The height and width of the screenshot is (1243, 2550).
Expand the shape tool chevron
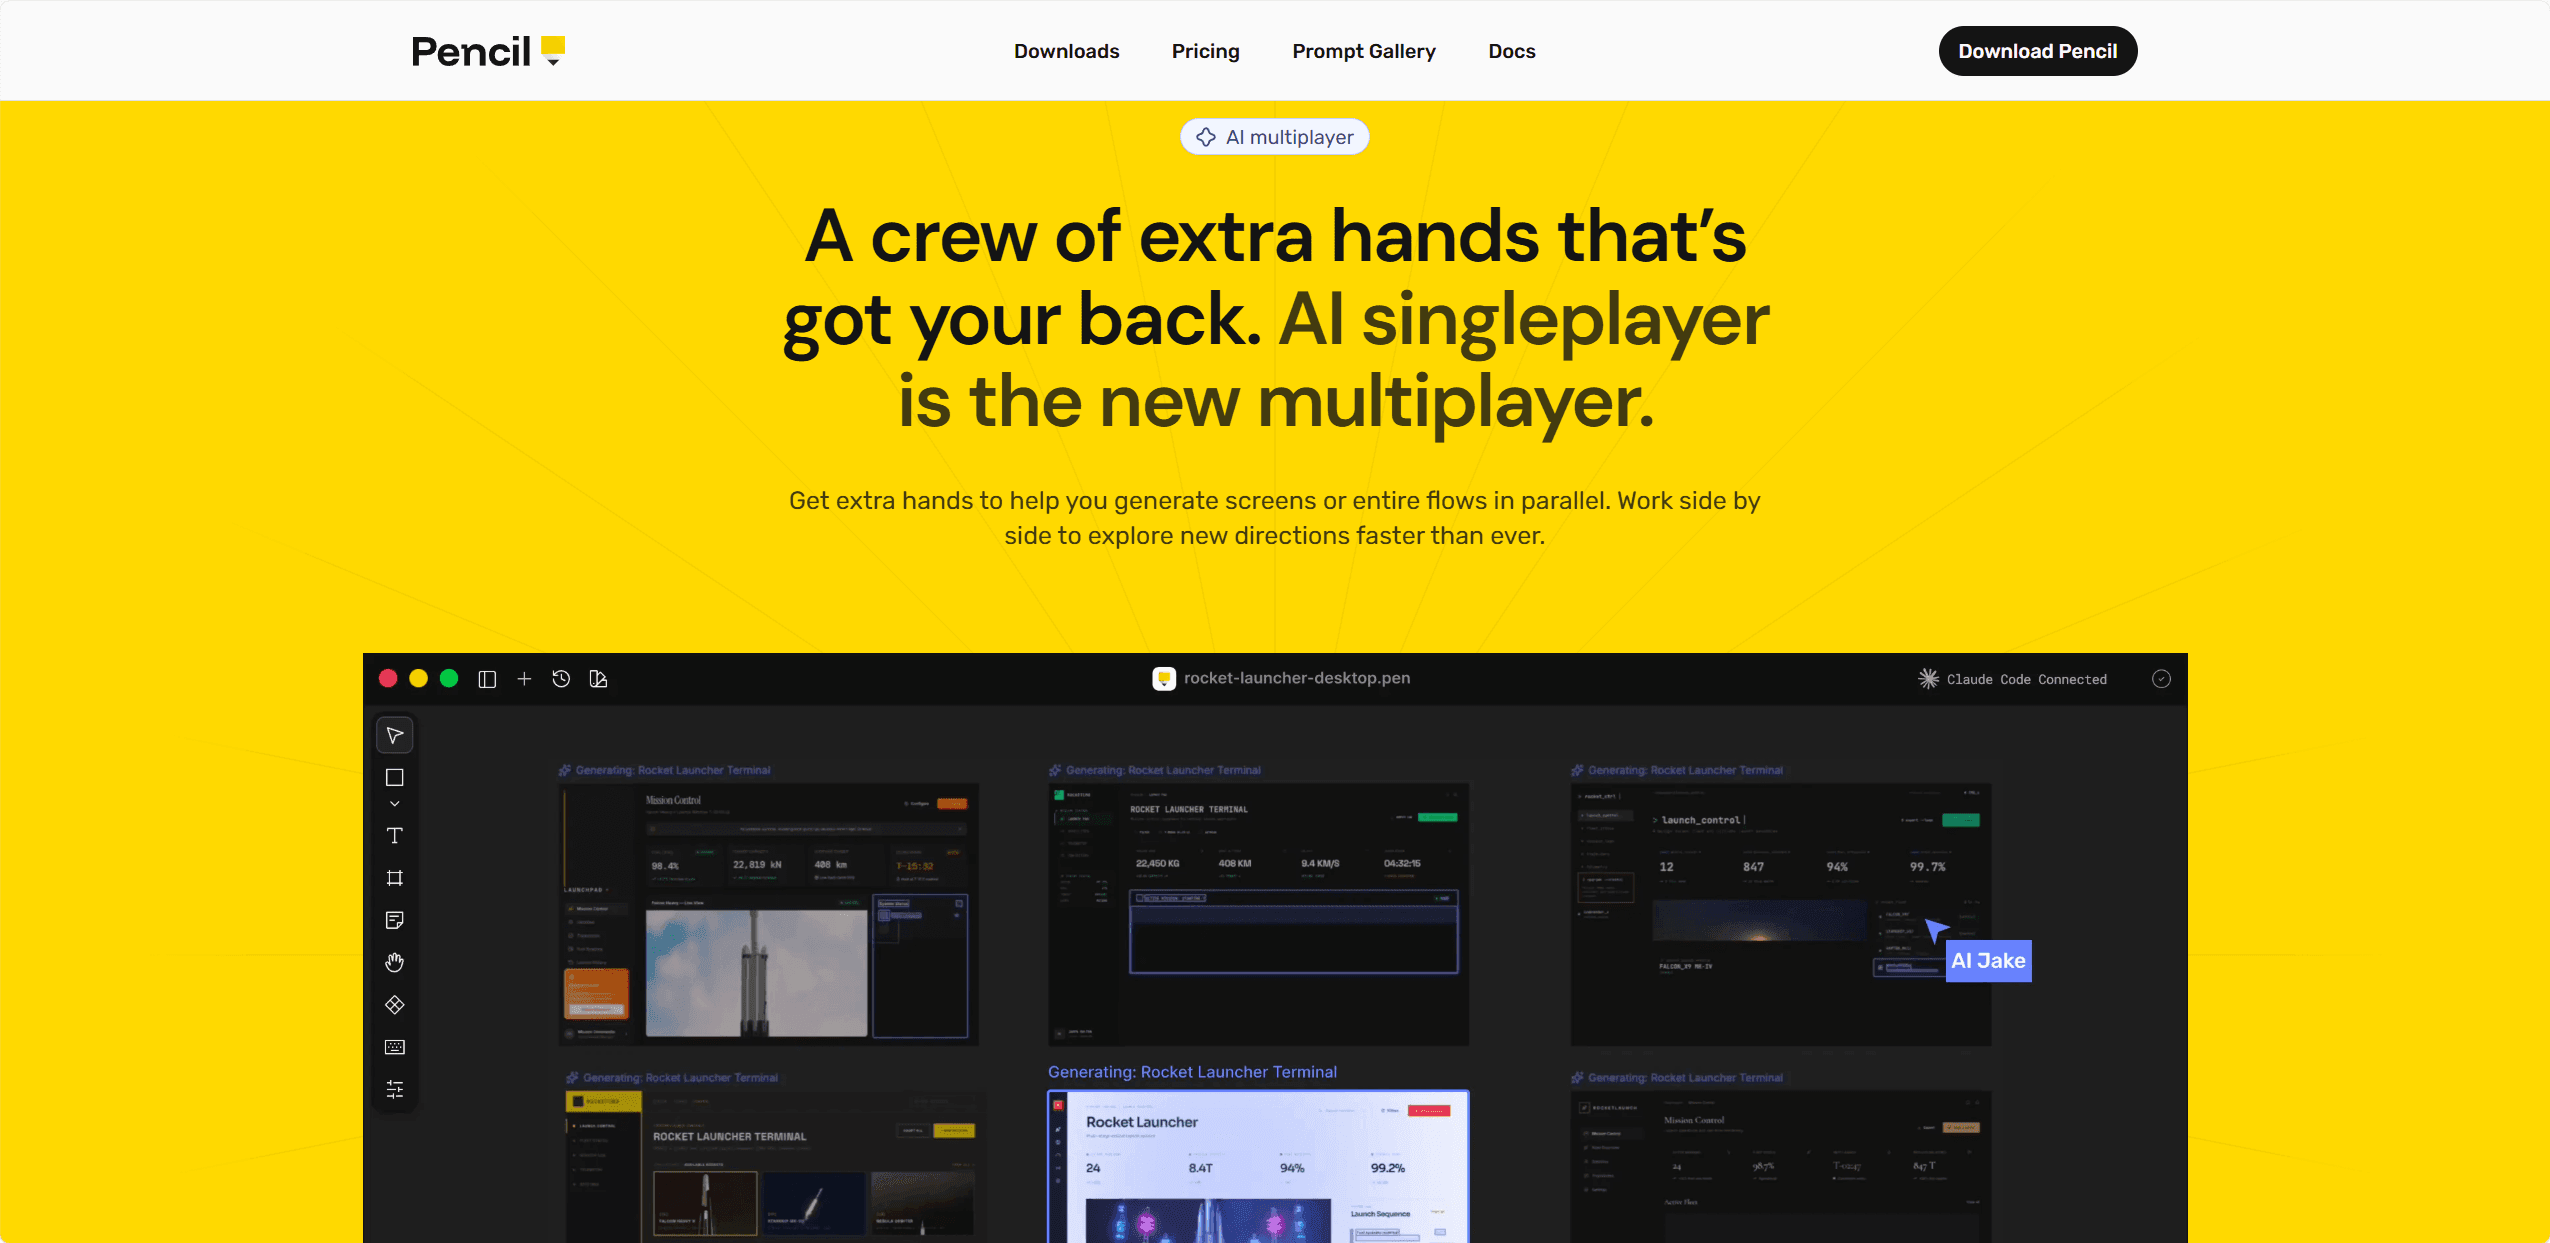point(395,804)
